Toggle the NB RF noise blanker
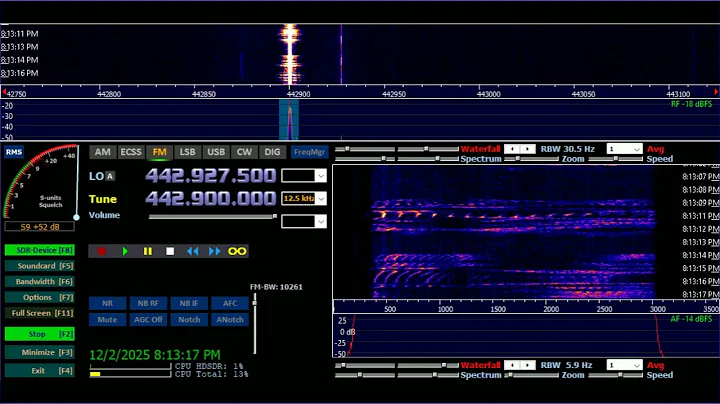 (x=148, y=303)
